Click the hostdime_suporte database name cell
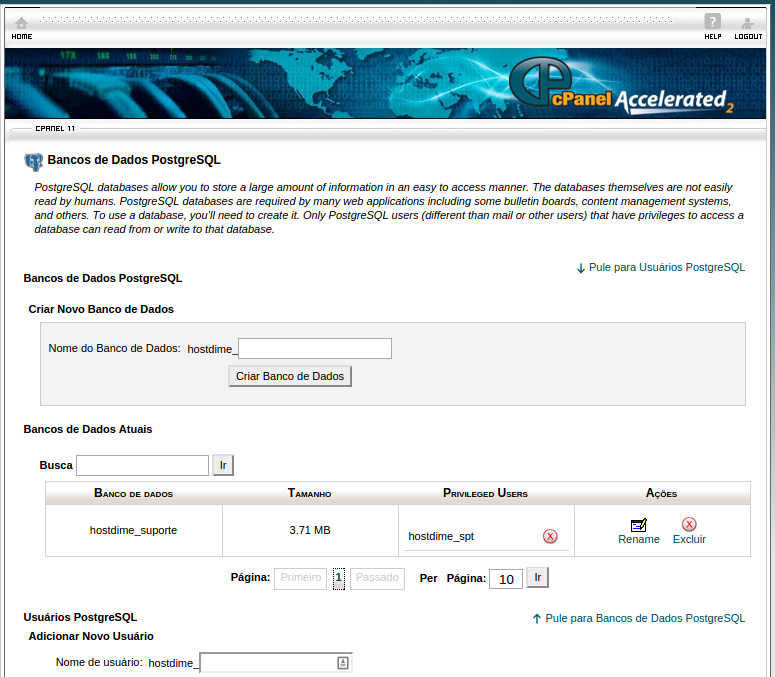The height and width of the screenshot is (677, 775). click(133, 530)
